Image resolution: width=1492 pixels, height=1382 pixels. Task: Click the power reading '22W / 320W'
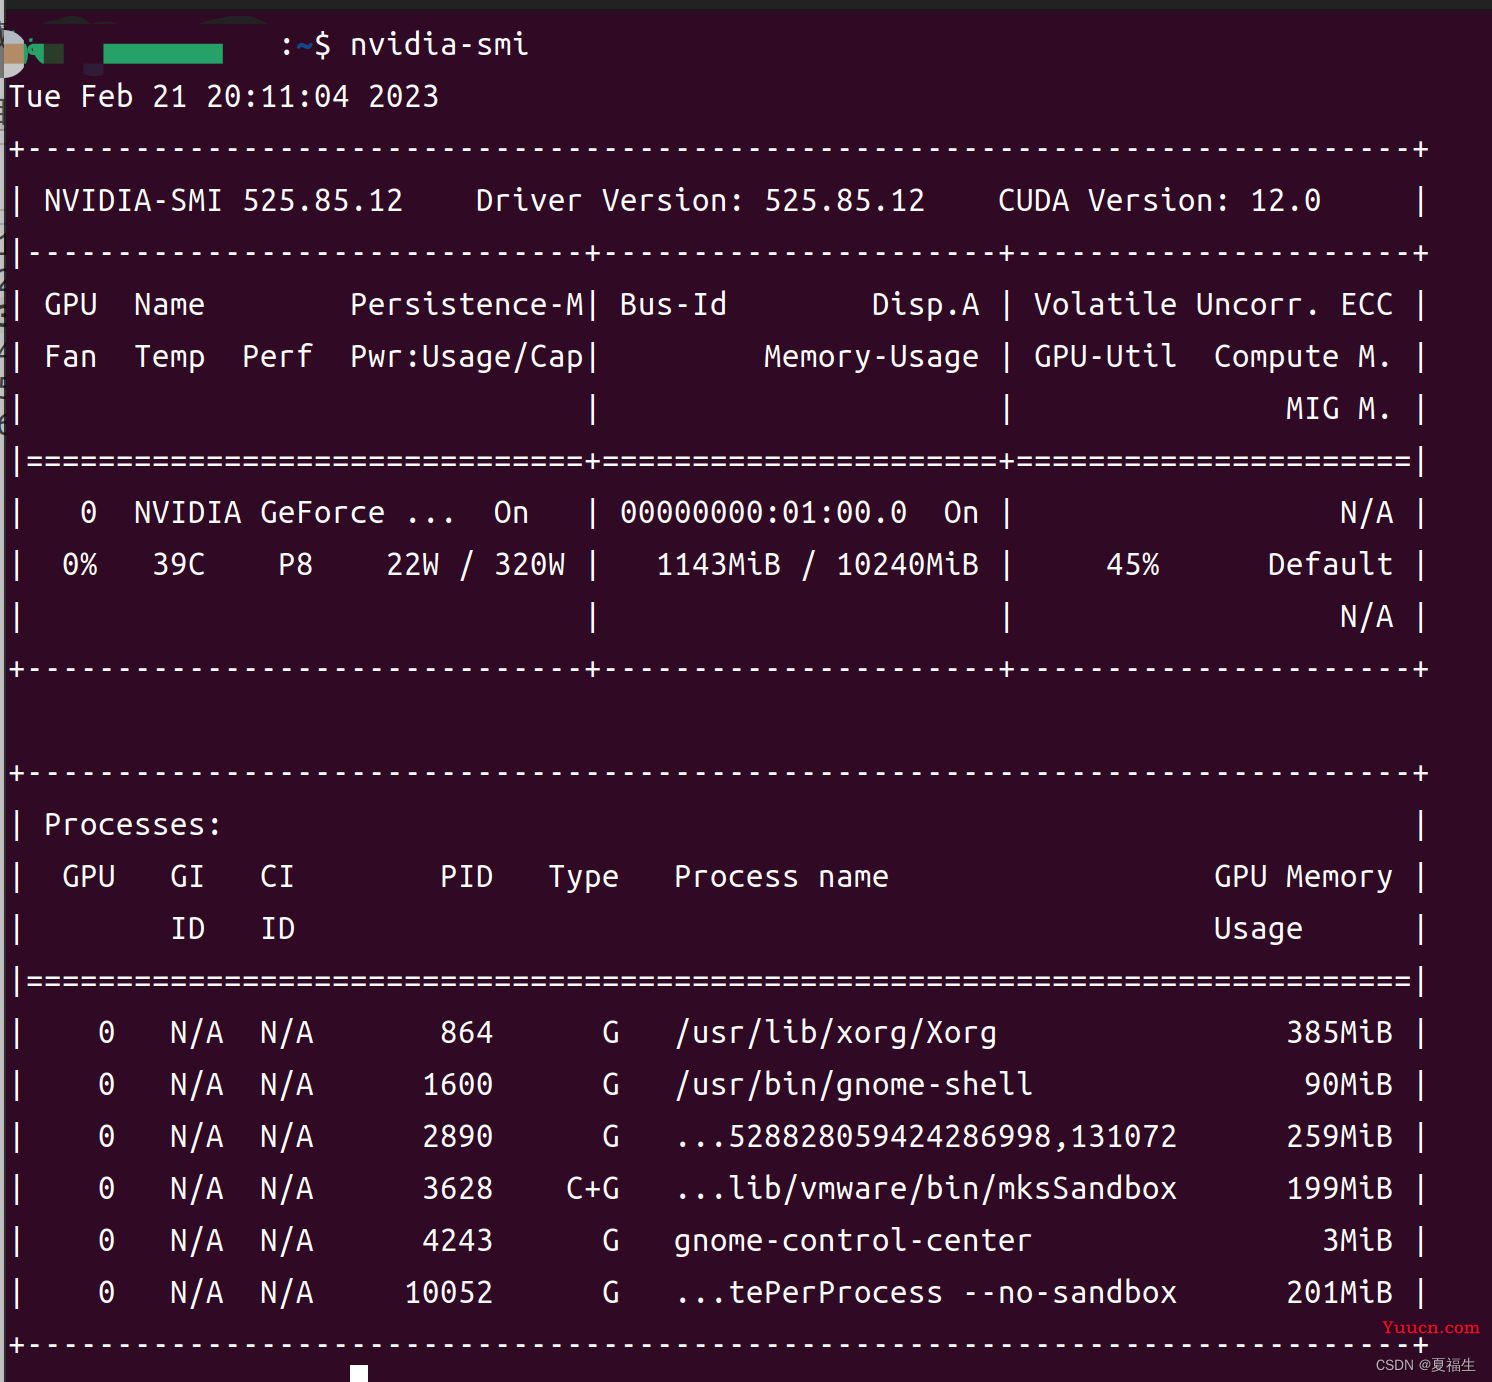pos(475,564)
